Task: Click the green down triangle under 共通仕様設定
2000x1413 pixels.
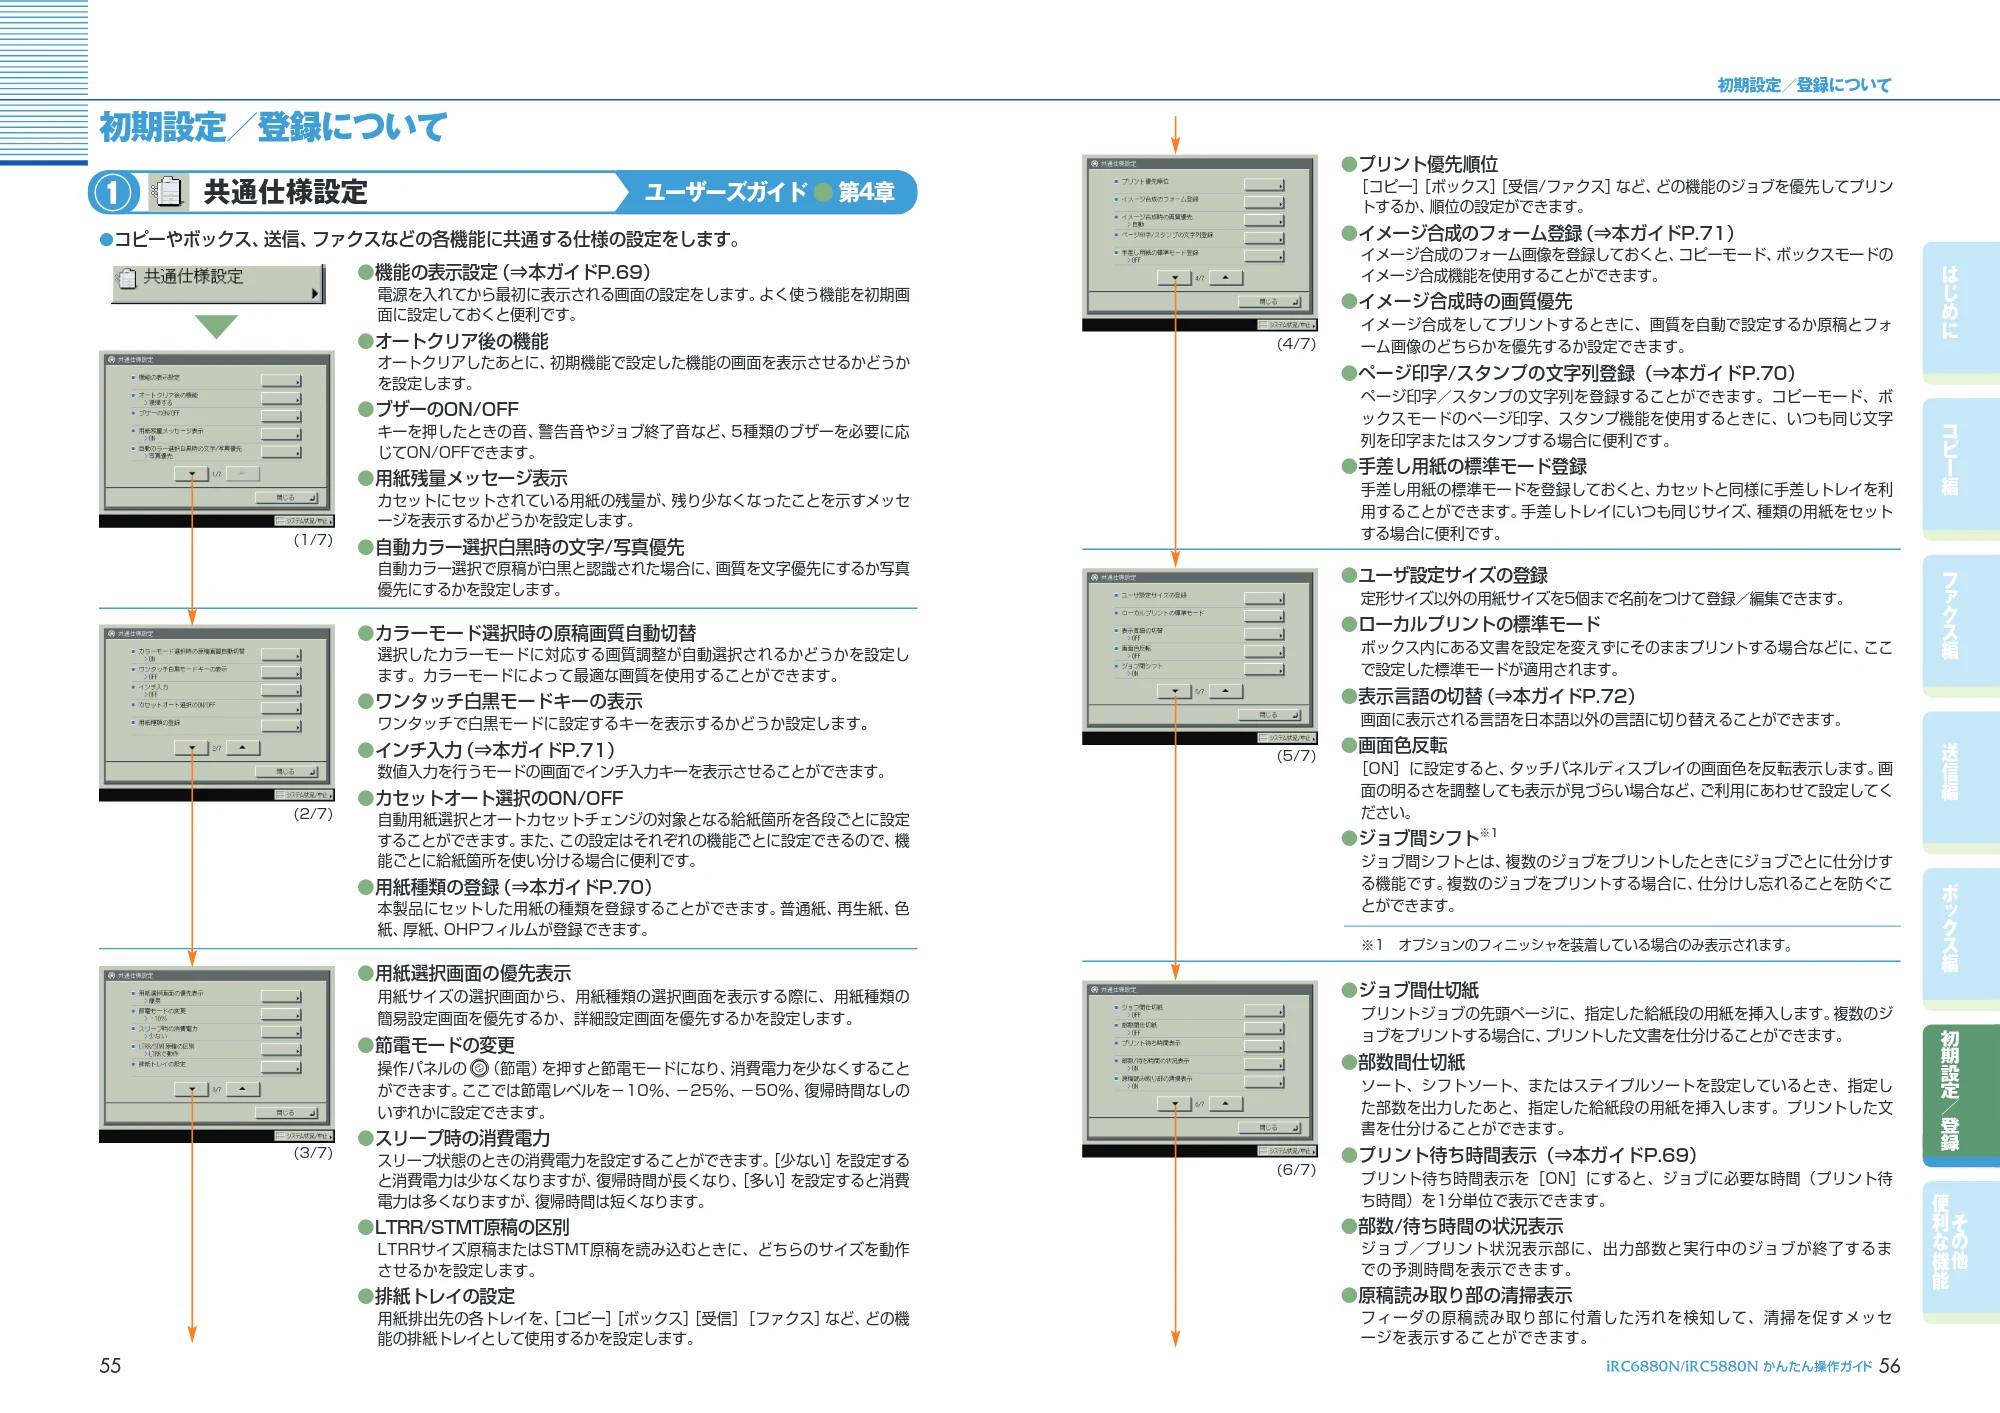Action: click(216, 326)
